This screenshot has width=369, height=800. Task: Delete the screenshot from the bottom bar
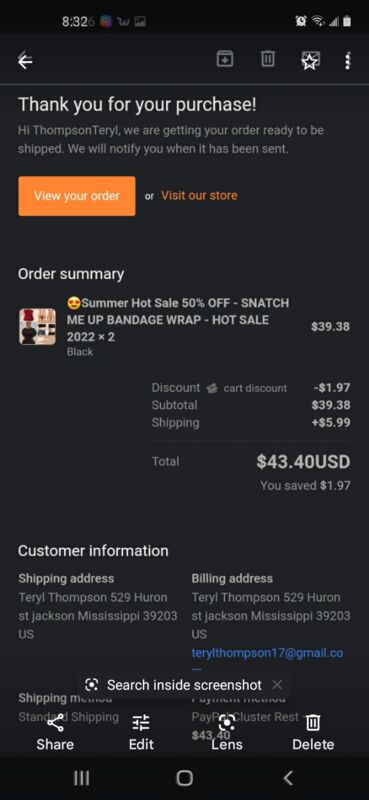(x=313, y=733)
